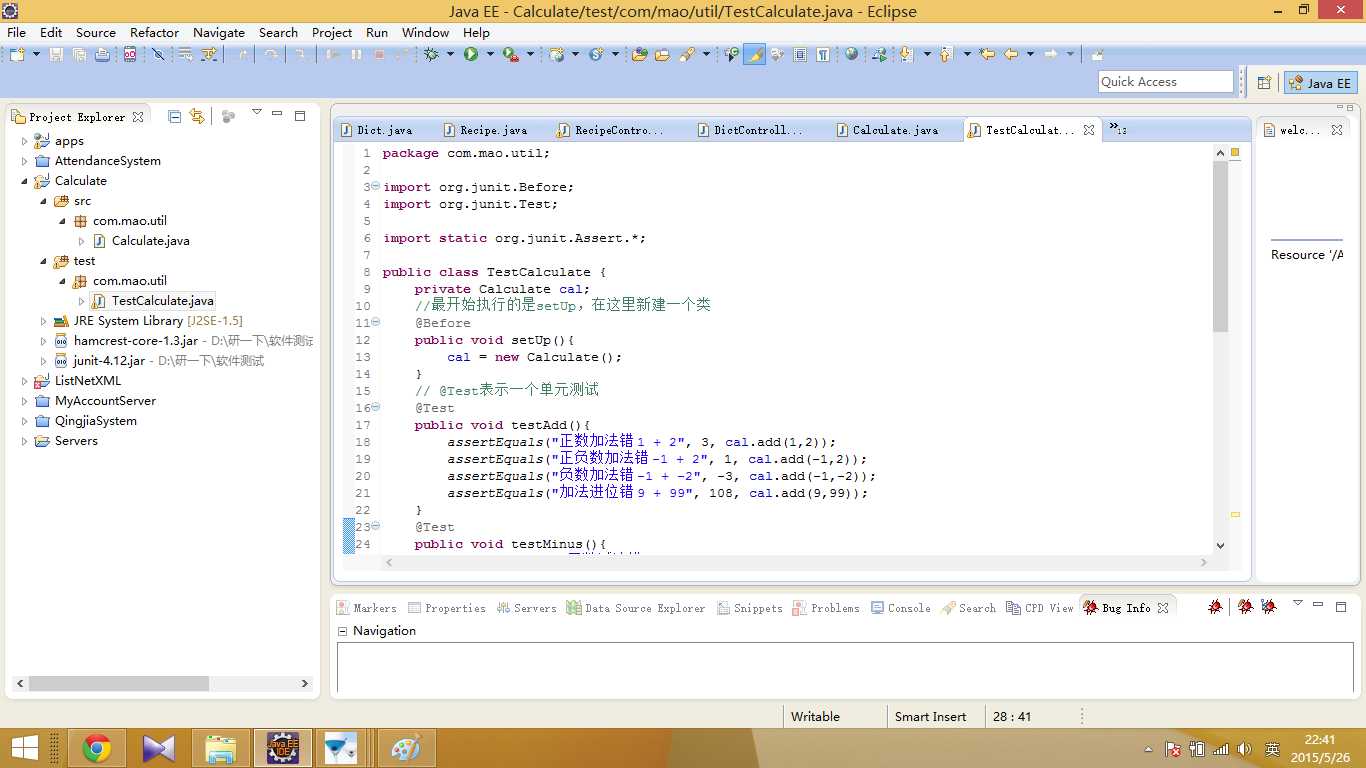Viewport: 1366px width, 768px height.
Task: Click the Next Annotation arrow icon
Action: [907, 55]
